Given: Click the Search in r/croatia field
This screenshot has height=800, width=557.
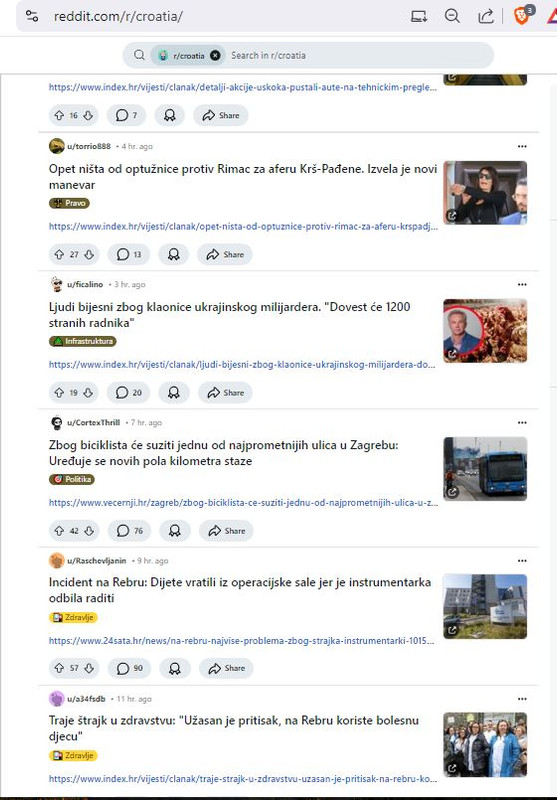Looking at the screenshot, I should tap(357, 56).
